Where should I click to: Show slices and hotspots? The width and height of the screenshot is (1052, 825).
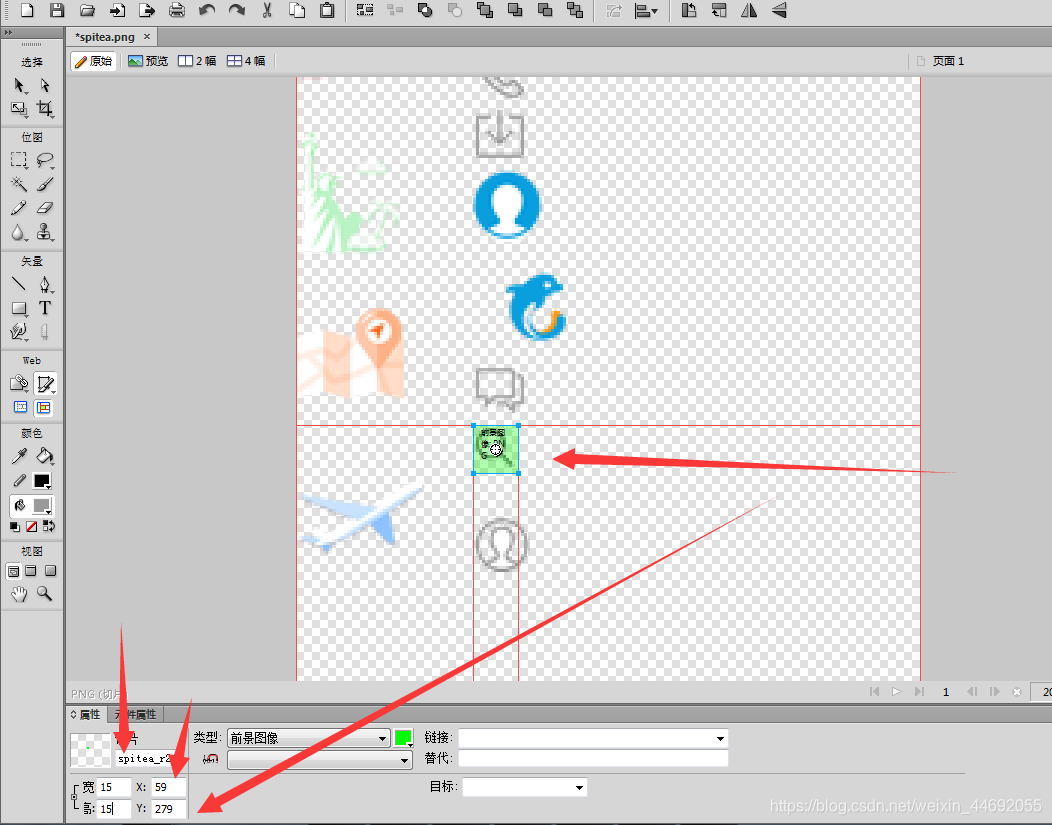pyautogui.click(x=44, y=407)
